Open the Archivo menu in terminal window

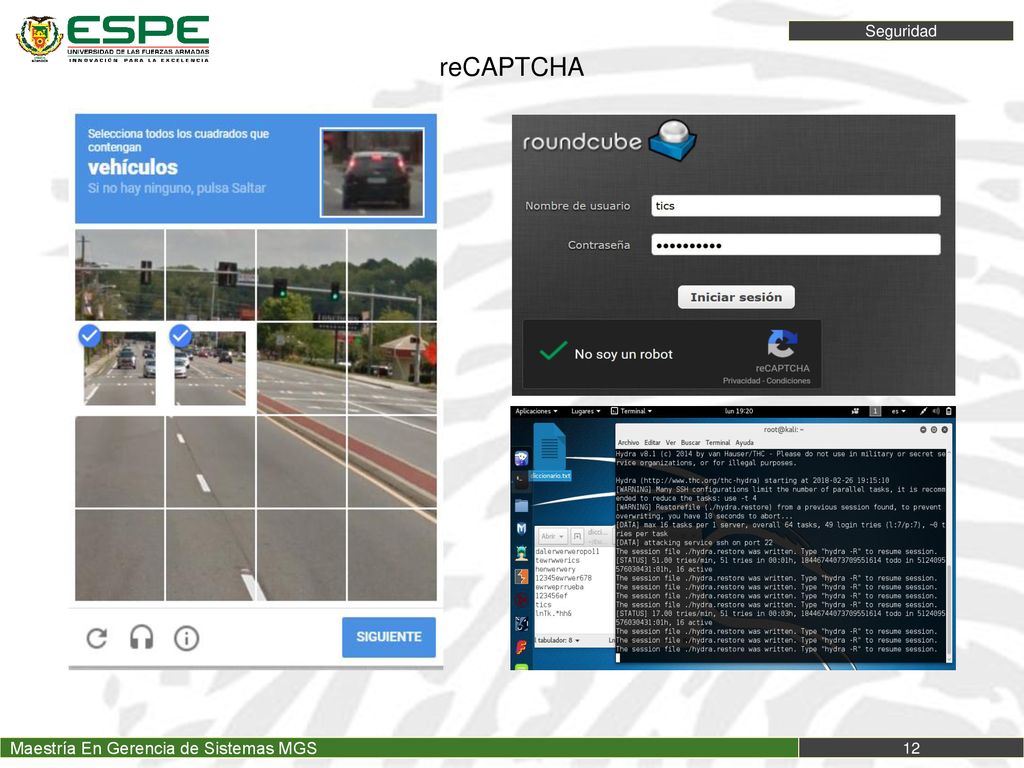point(628,442)
